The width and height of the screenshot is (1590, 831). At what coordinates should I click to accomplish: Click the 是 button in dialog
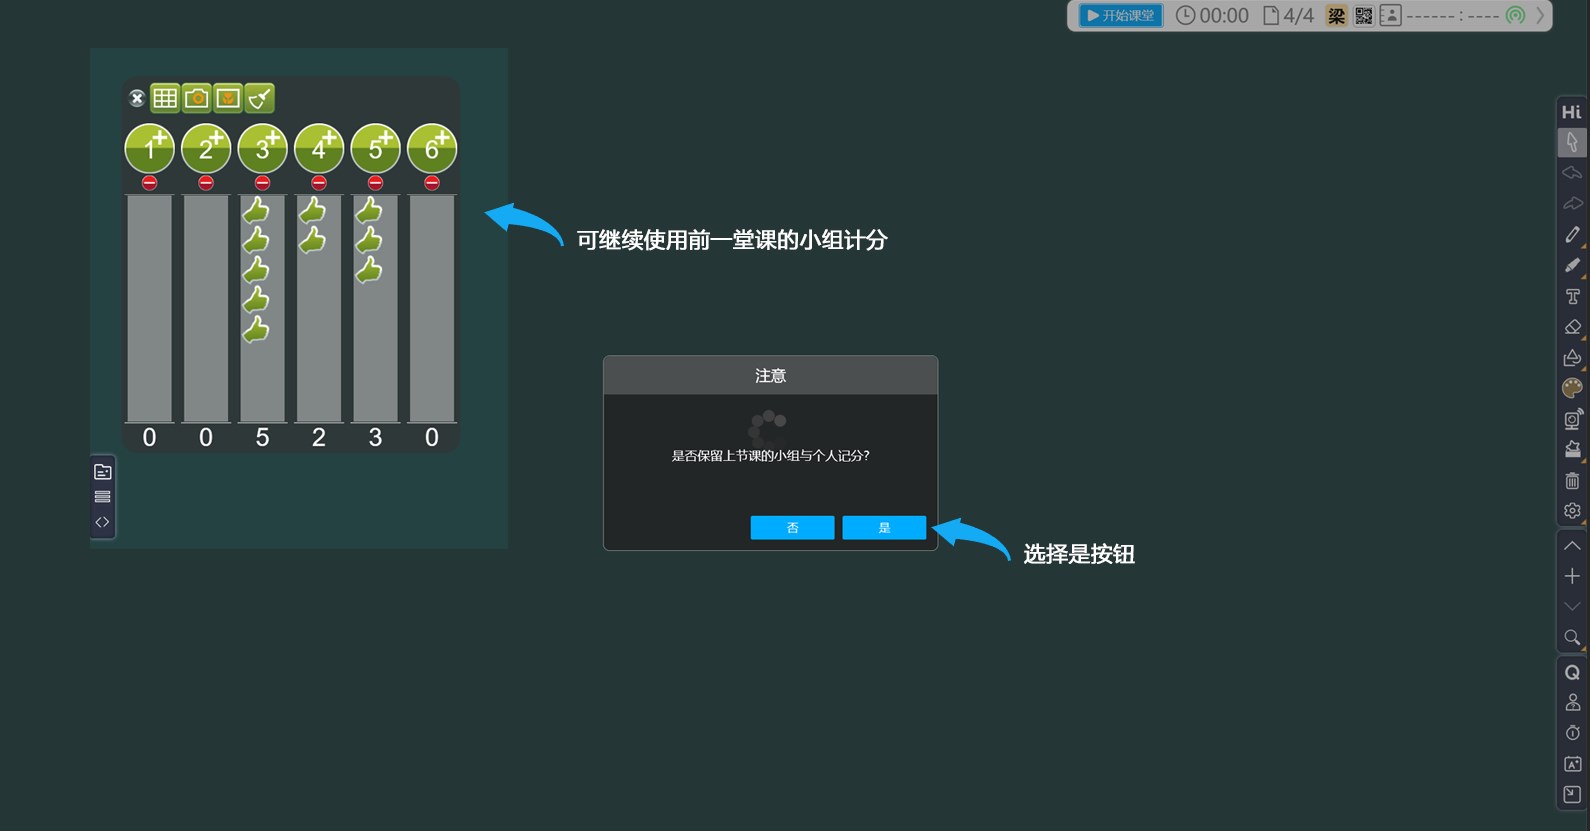click(884, 528)
